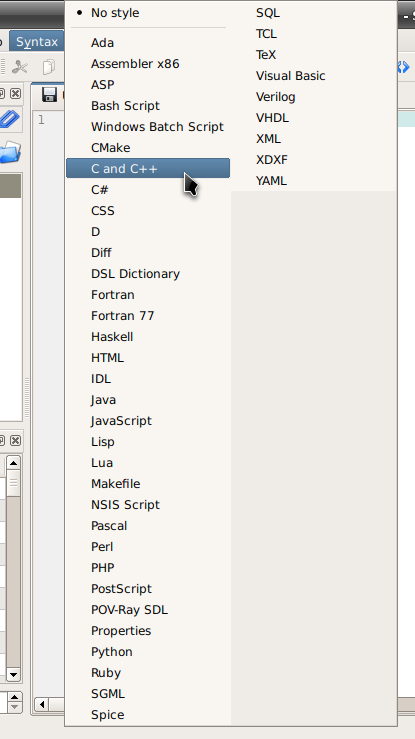Select SQL syntax highlighting

tap(313, 13)
